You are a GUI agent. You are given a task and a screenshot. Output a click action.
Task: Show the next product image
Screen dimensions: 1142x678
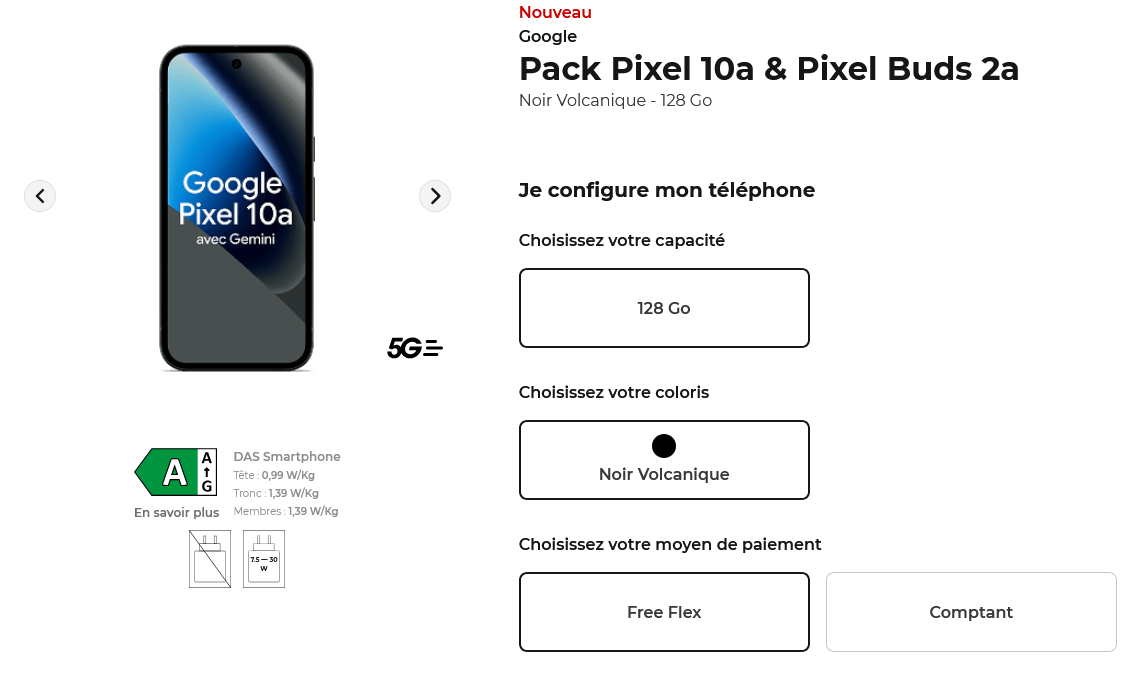click(x=435, y=196)
